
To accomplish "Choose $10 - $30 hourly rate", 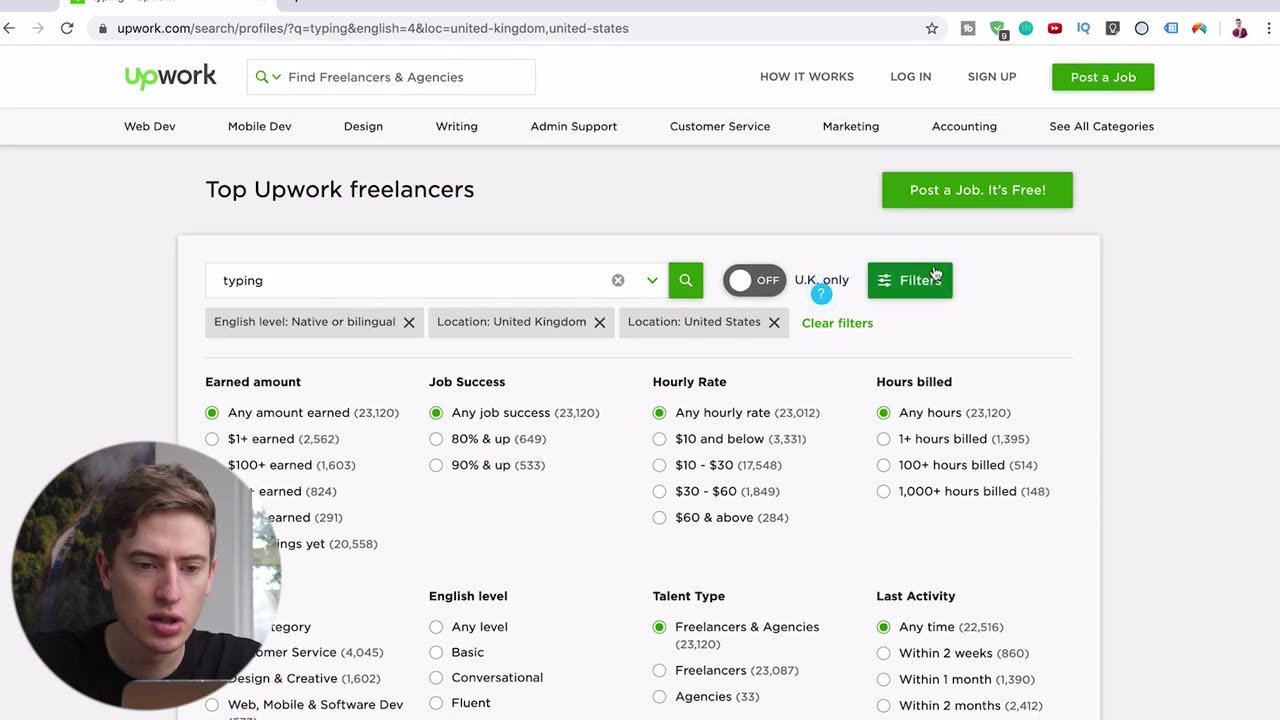I will tap(659, 465).
